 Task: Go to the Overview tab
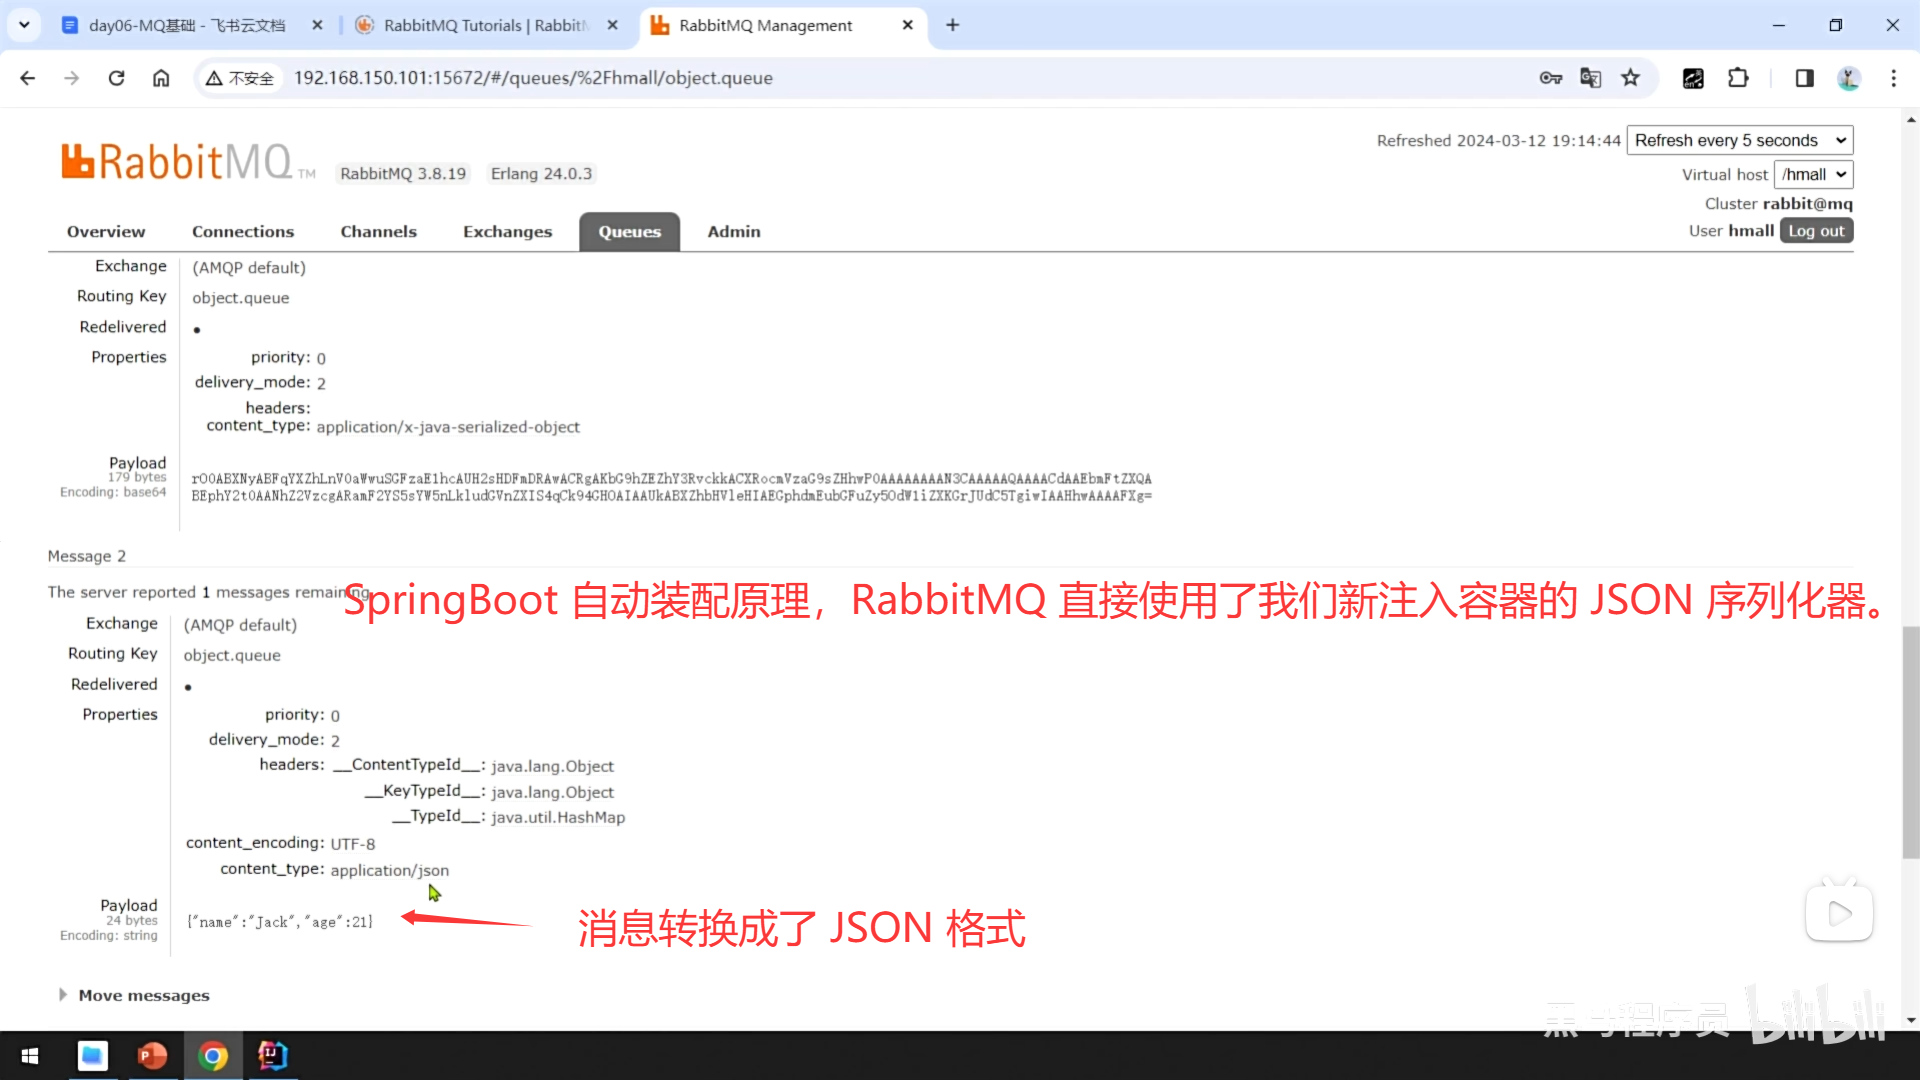tap(106, 232)
